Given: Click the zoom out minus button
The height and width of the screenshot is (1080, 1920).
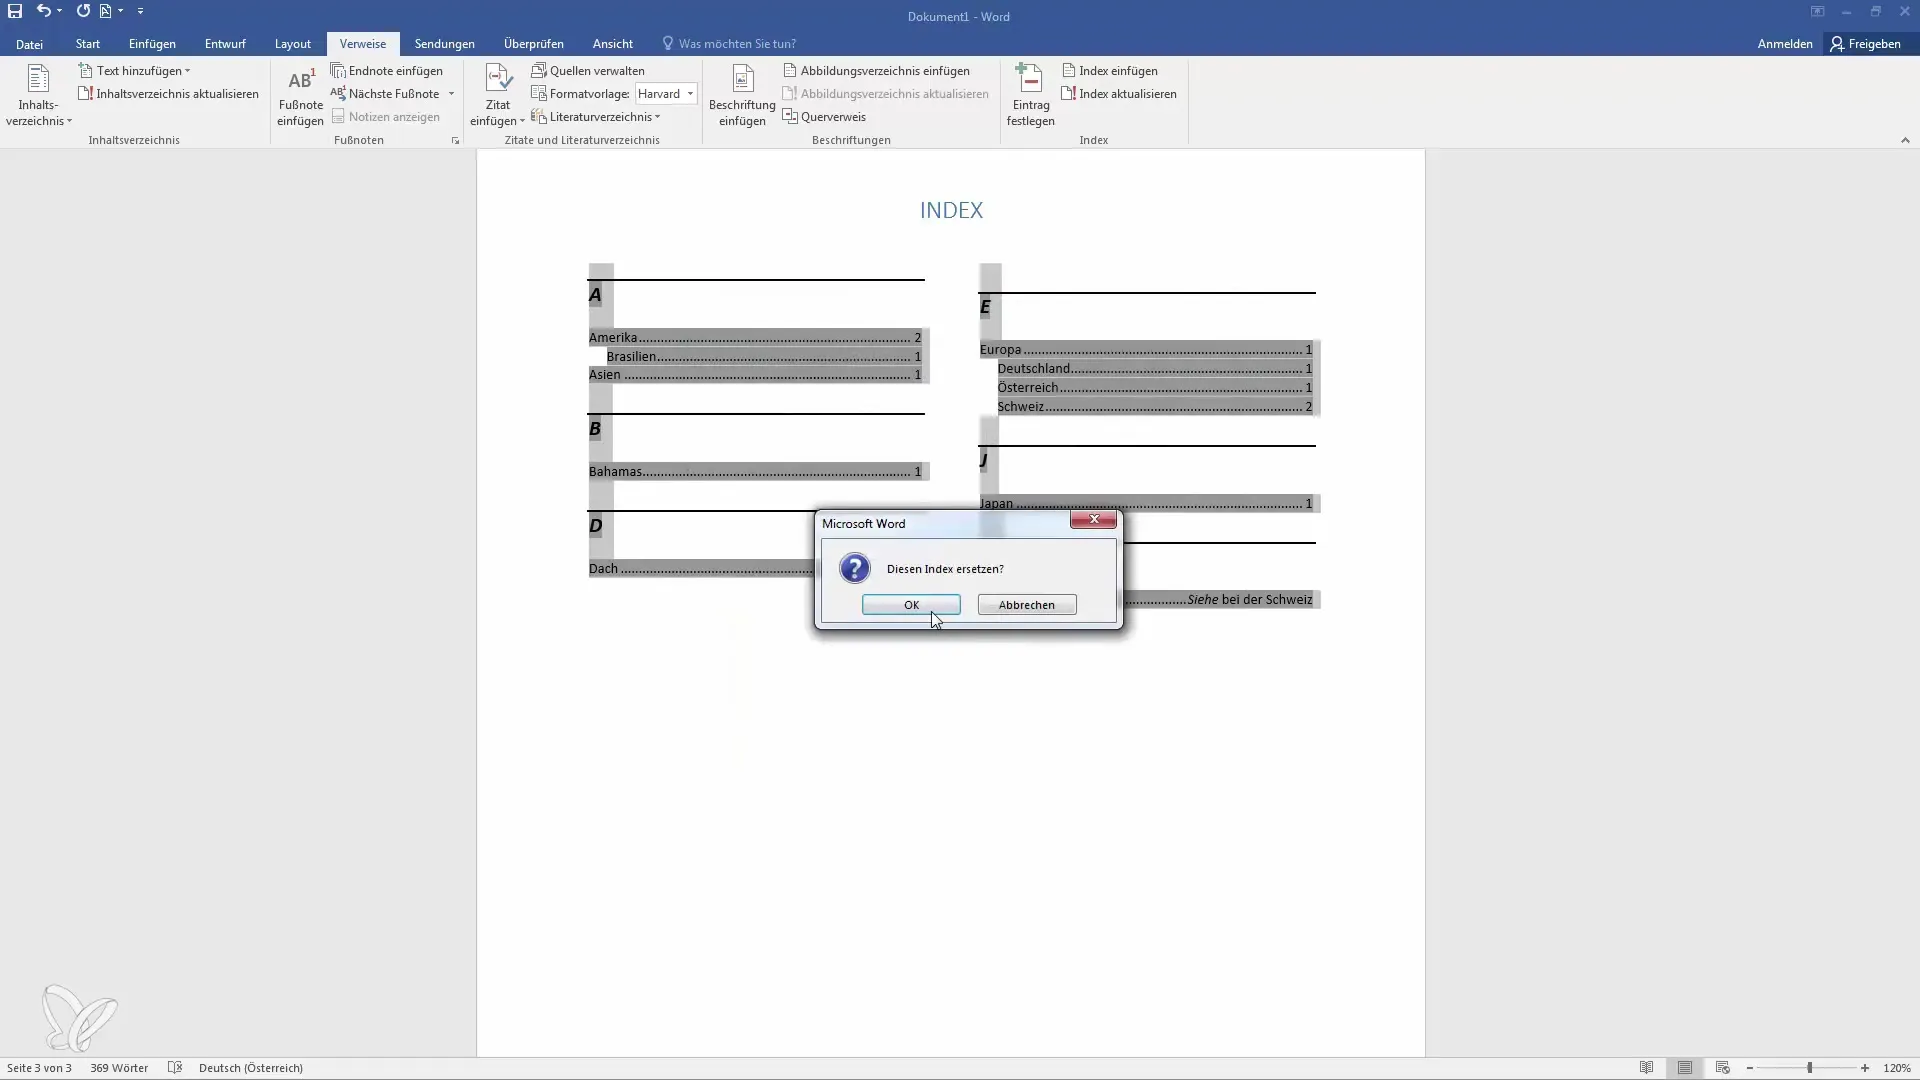Looking at the screenshot, I should 1749,1068.
